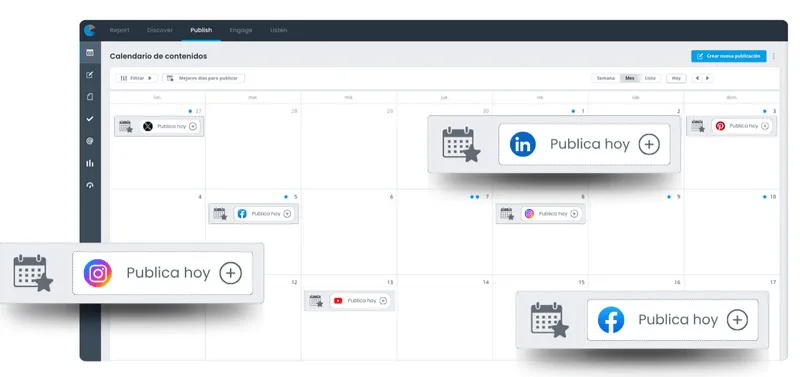The height and width of the screenshot is (377, 800).
Task: Open the three-dot more options menu
Action: tap(773, 56)
